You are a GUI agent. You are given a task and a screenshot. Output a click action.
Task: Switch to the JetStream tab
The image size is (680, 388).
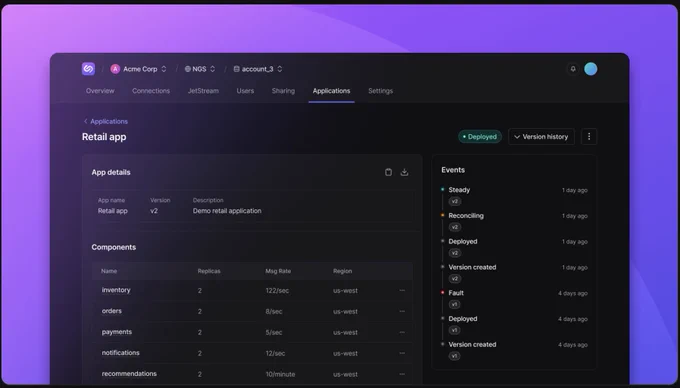(203, 91)
